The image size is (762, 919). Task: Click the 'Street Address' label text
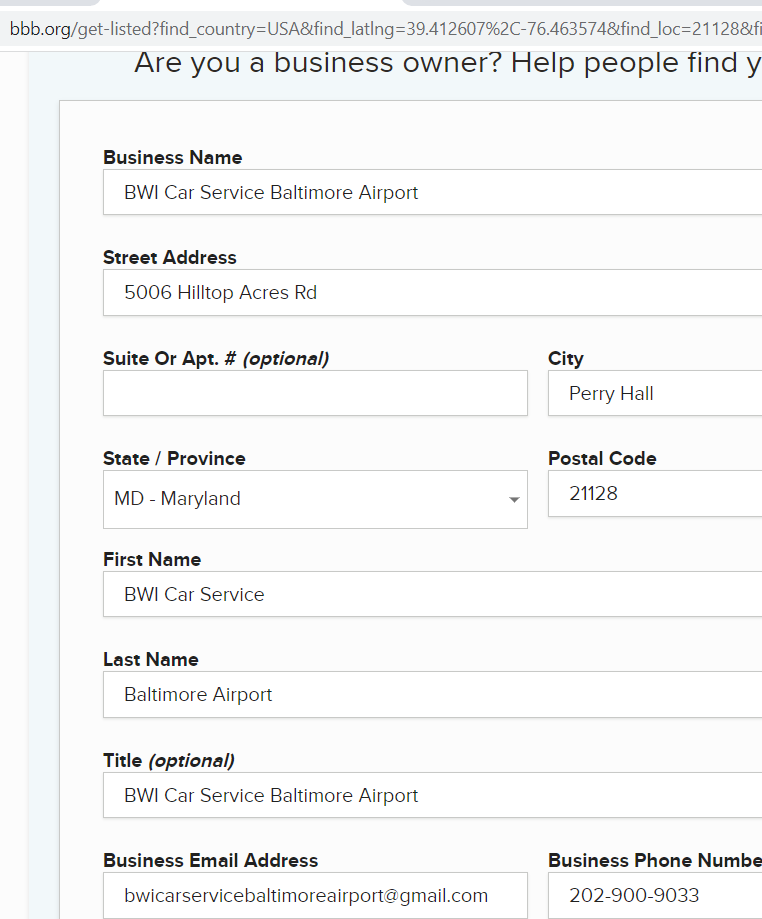pyautogui.click(x=169, y=258)
